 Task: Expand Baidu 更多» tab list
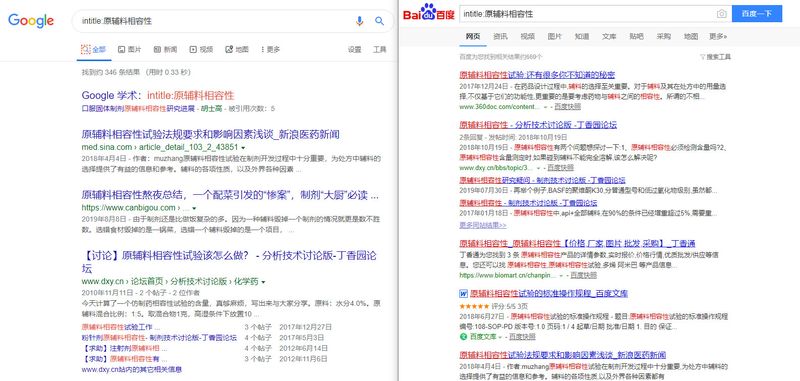(718, 36)
